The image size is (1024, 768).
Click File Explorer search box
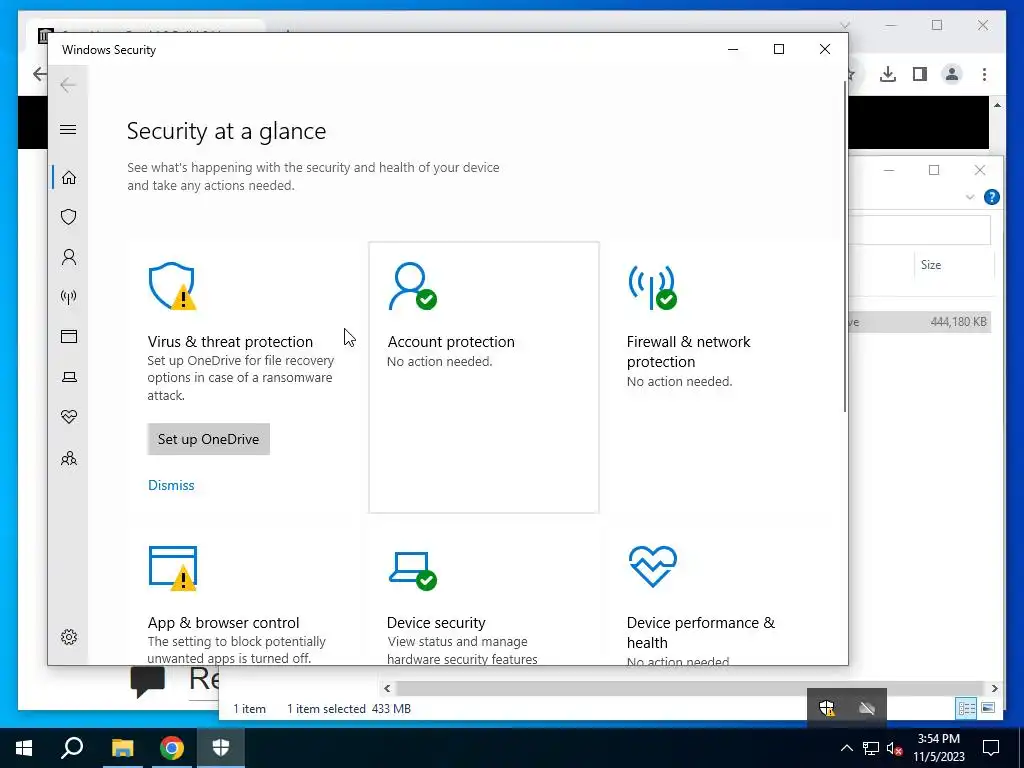[920, 230]
